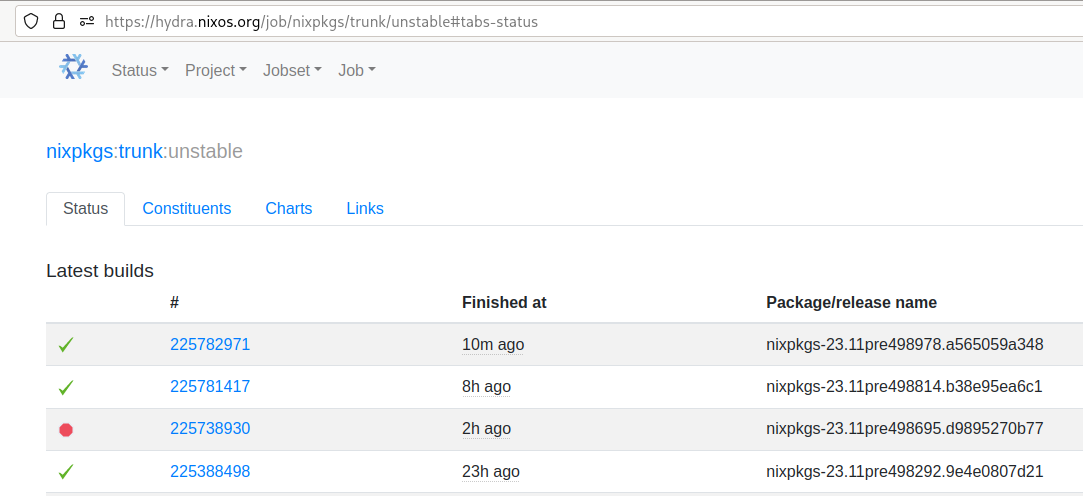Click the permissions icon in address bar
This screenshot has width=1083, height=496.
86,21
